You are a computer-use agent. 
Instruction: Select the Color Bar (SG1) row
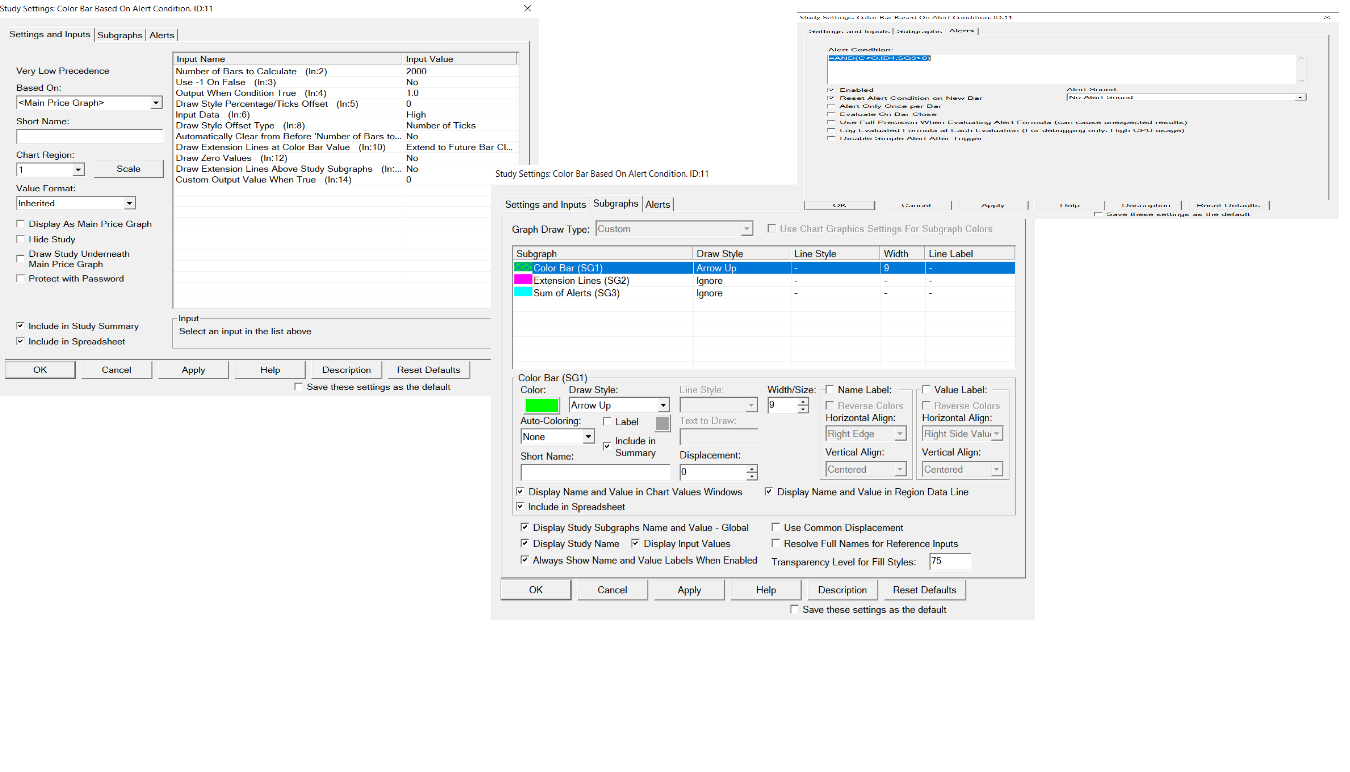coord(764,268)
